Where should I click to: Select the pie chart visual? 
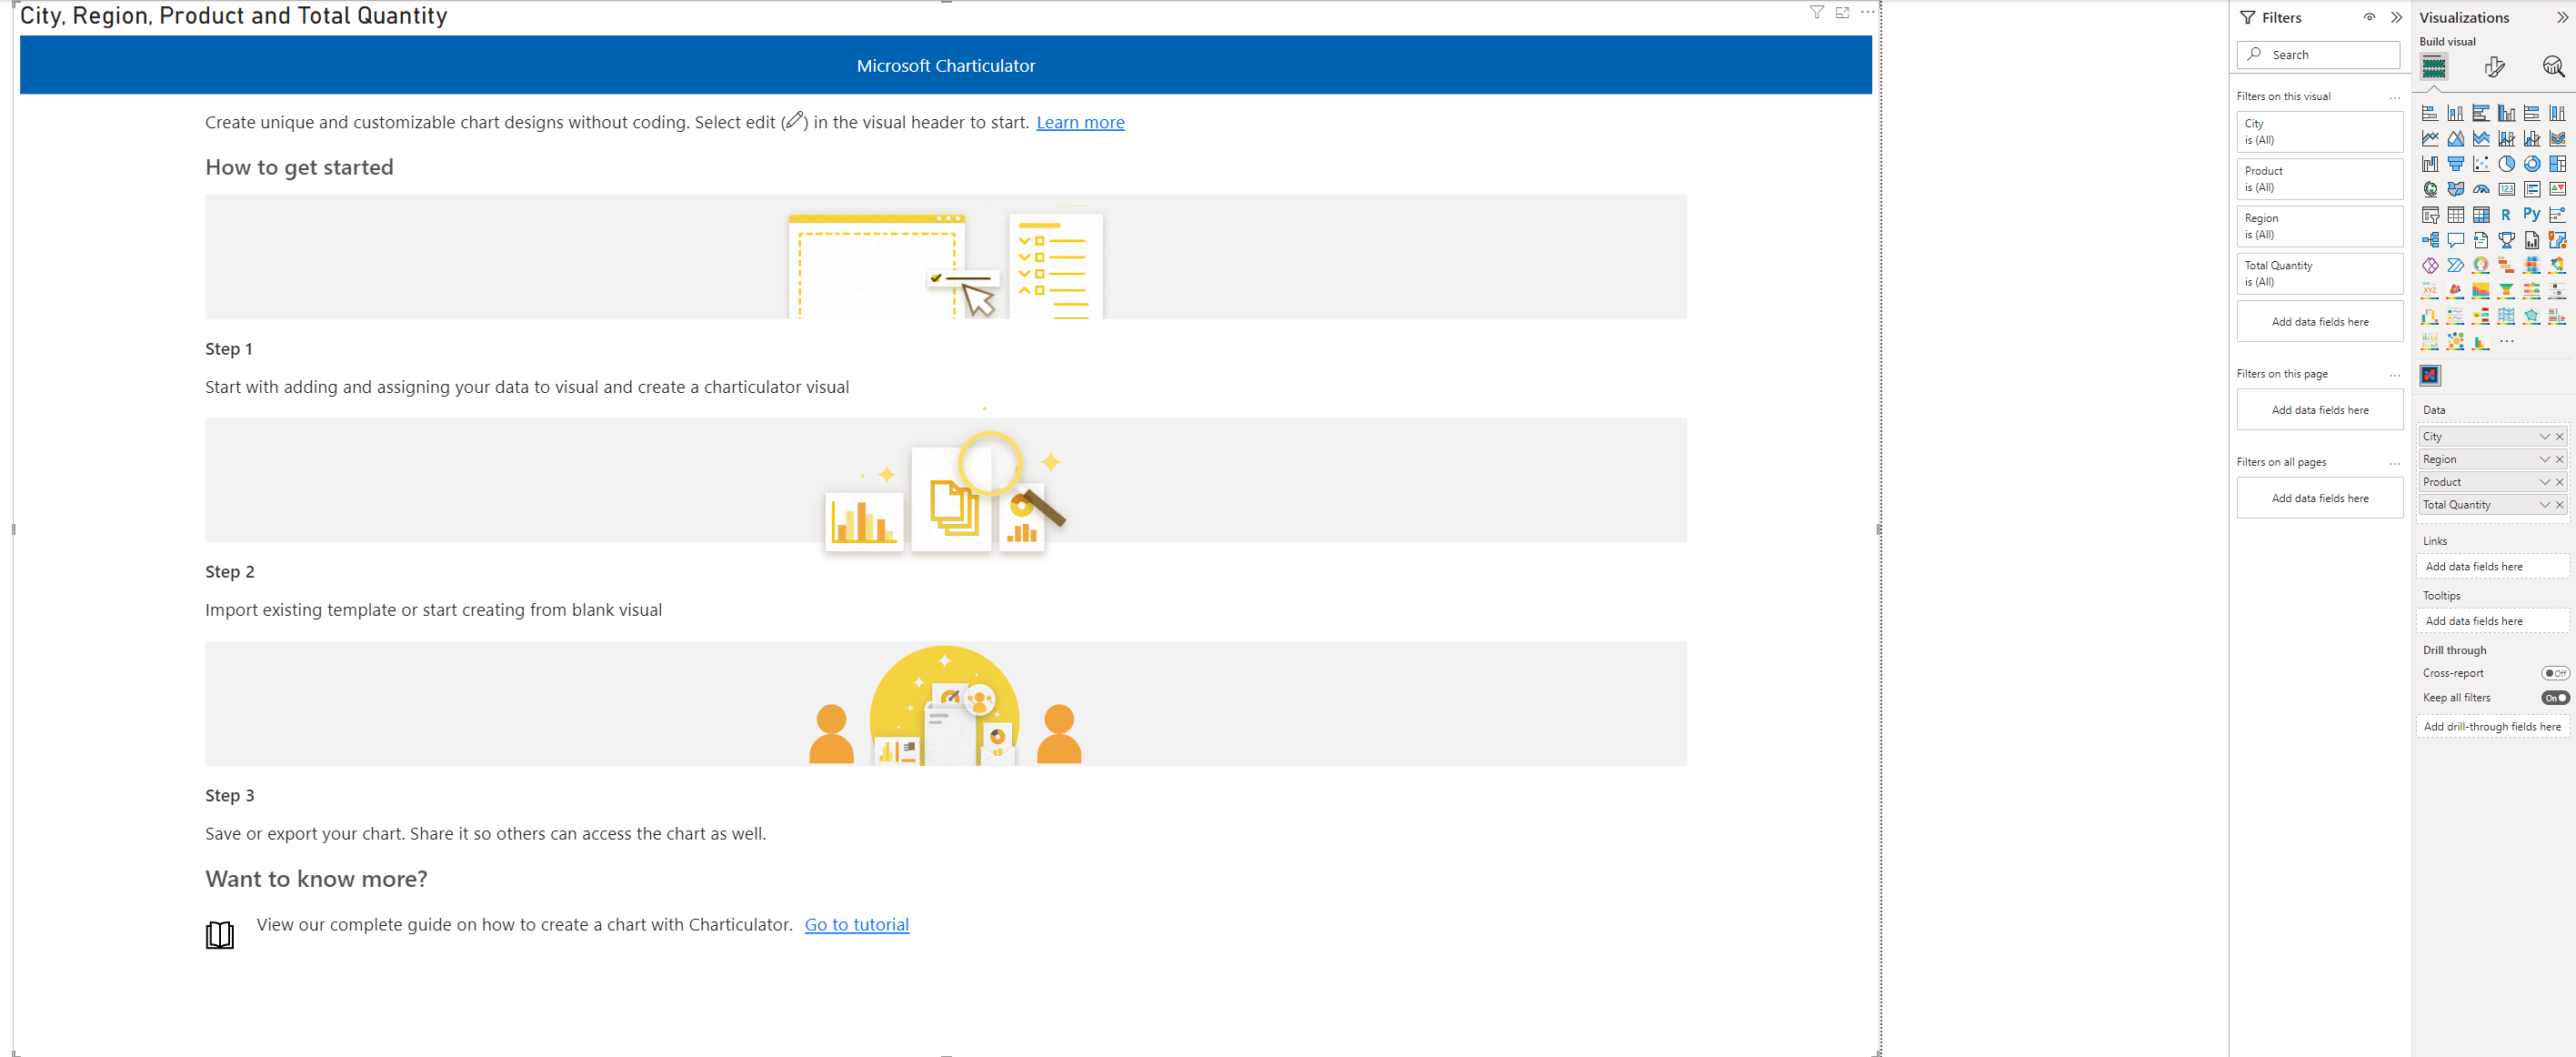click(x=2506, y=164)
